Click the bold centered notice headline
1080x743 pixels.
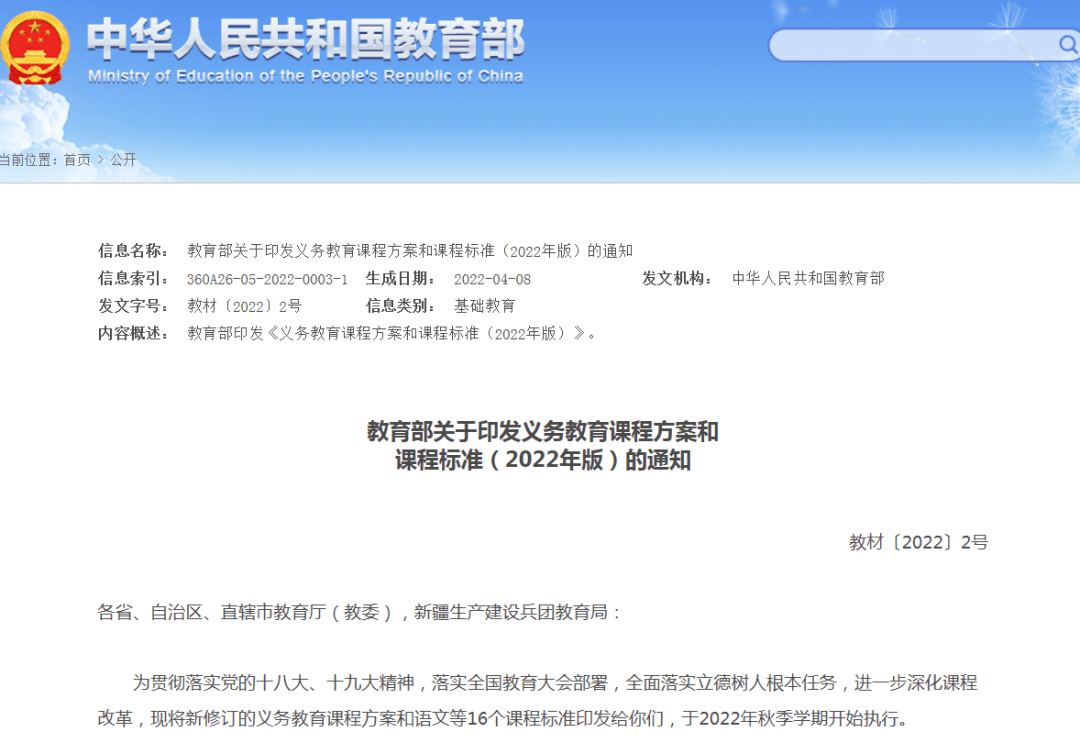coord(542,446)
